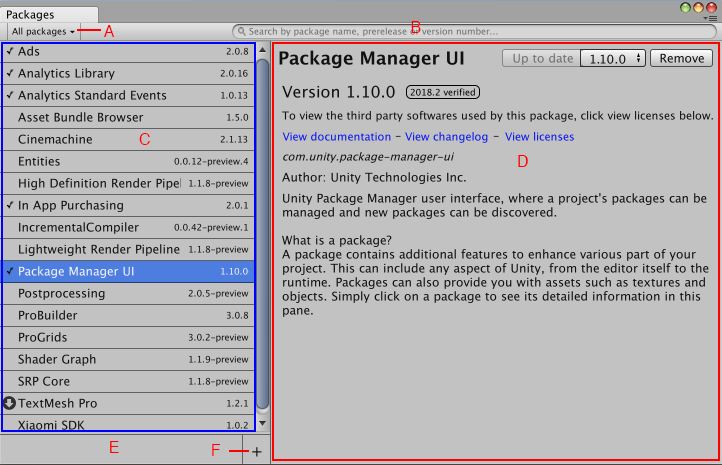Click the scrollbar up arrow

262,50
